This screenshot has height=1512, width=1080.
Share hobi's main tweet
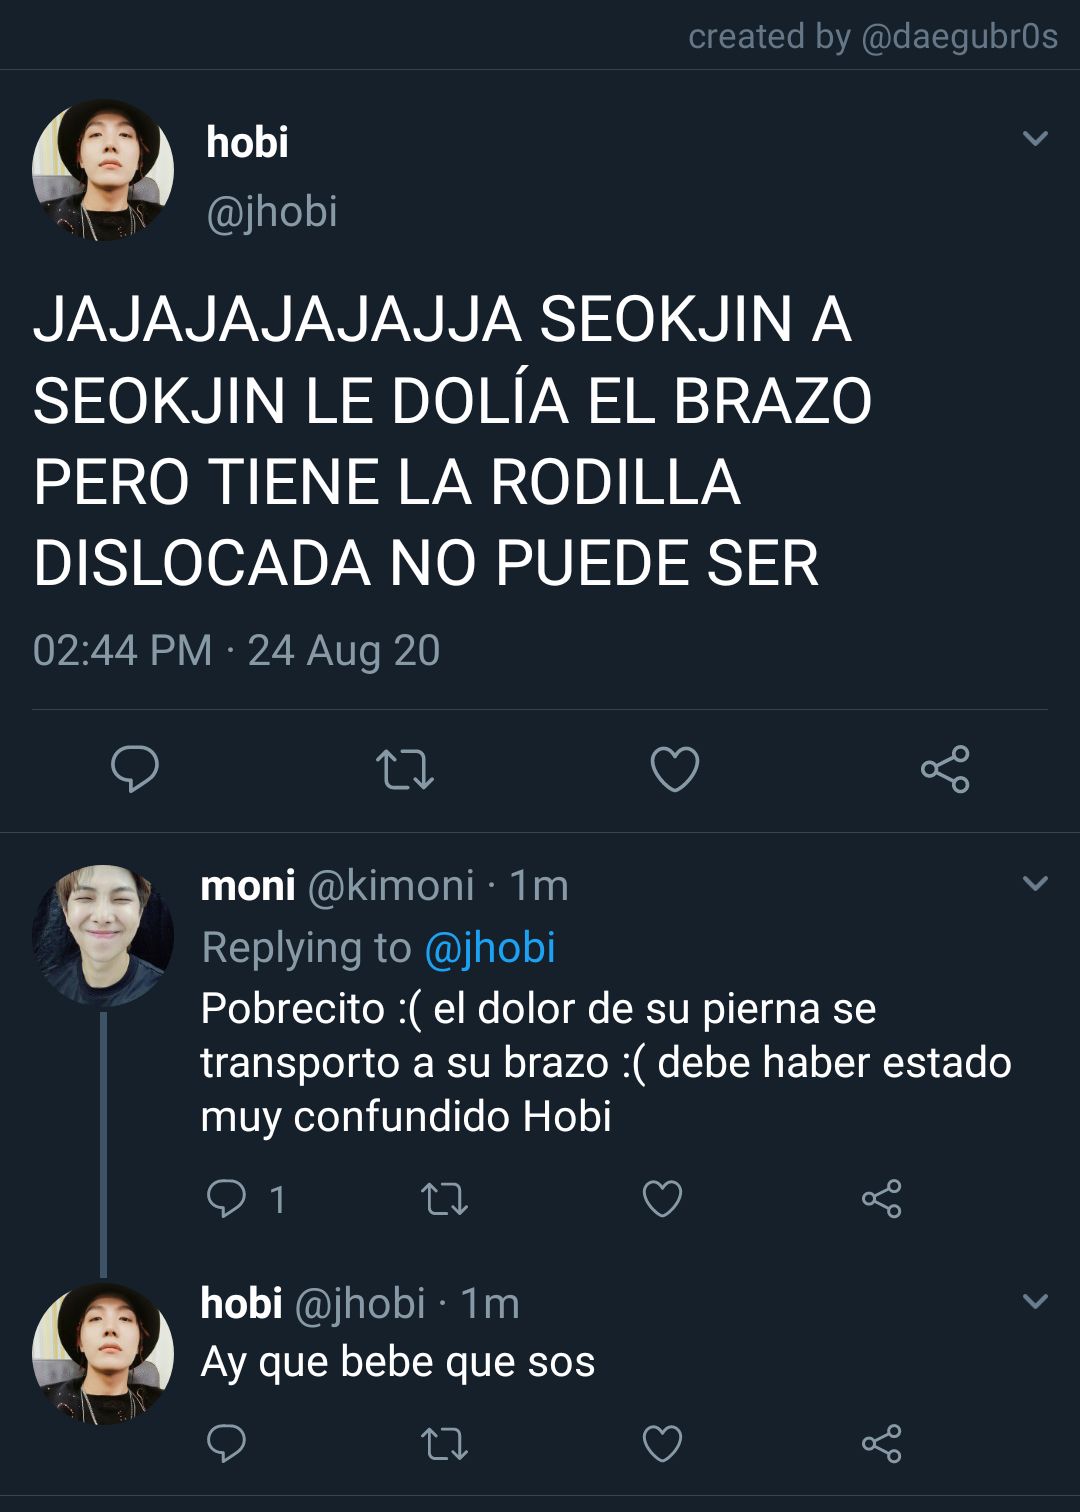pos(945,769)
